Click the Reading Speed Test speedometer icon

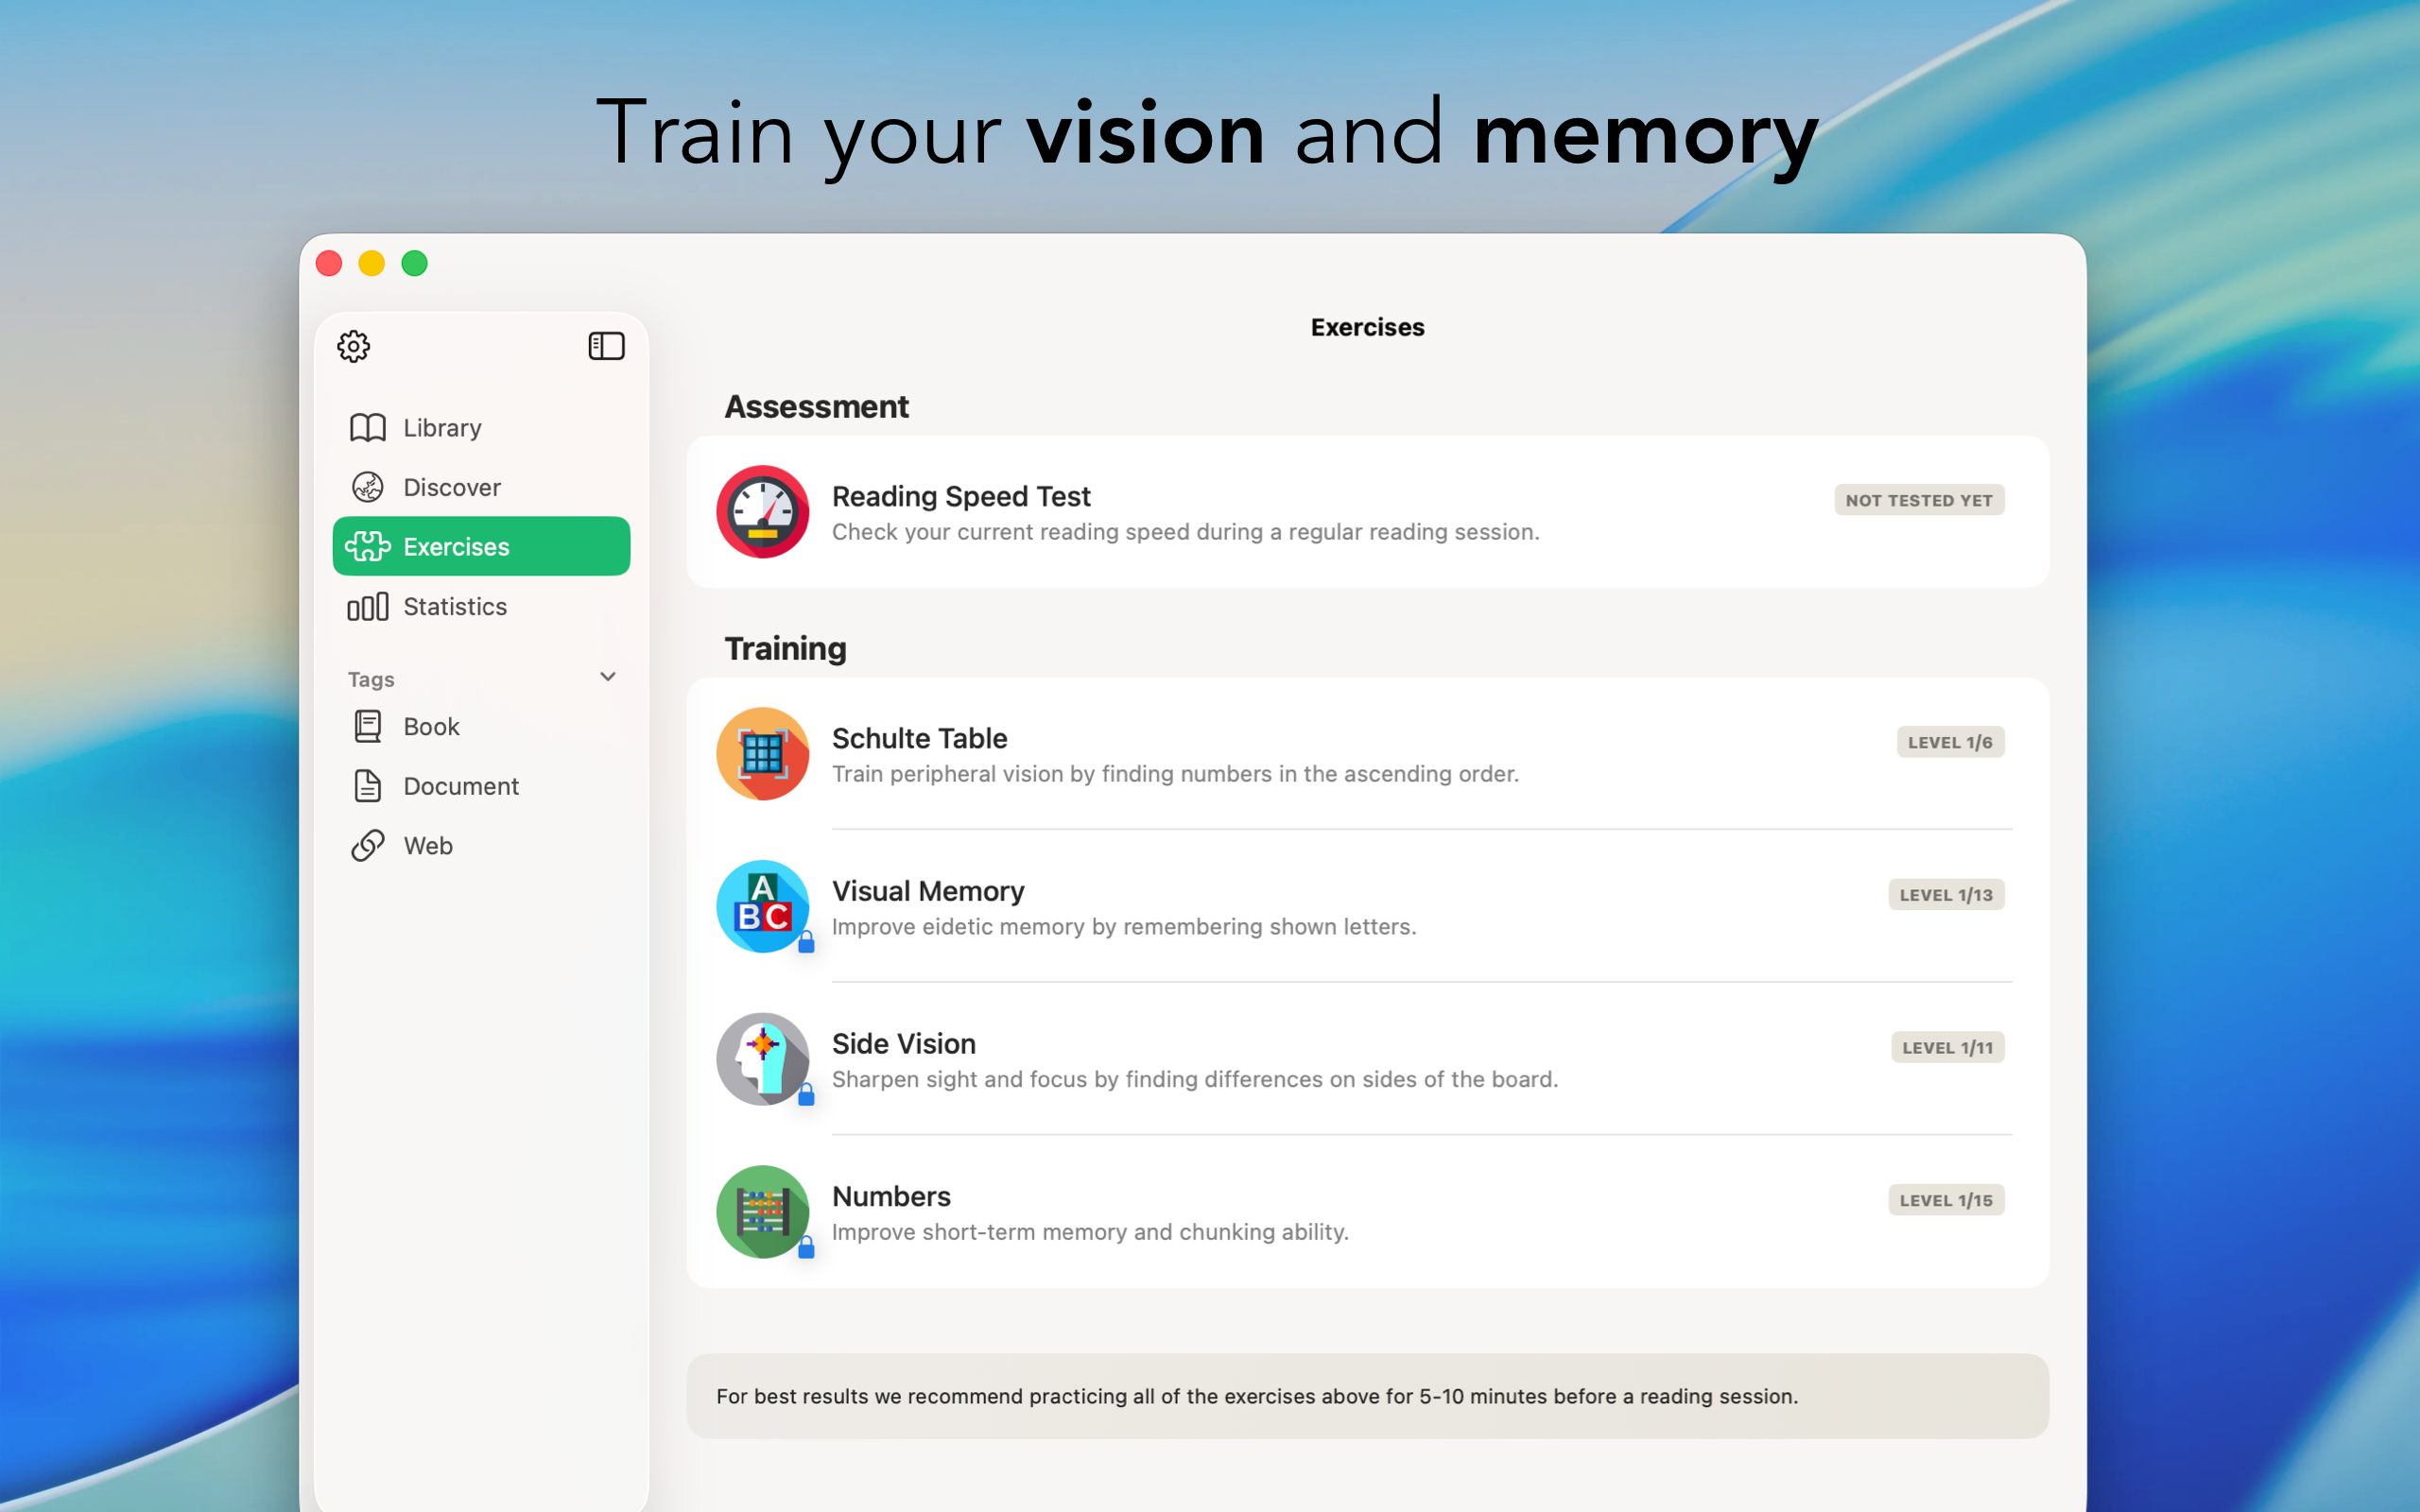763,512
